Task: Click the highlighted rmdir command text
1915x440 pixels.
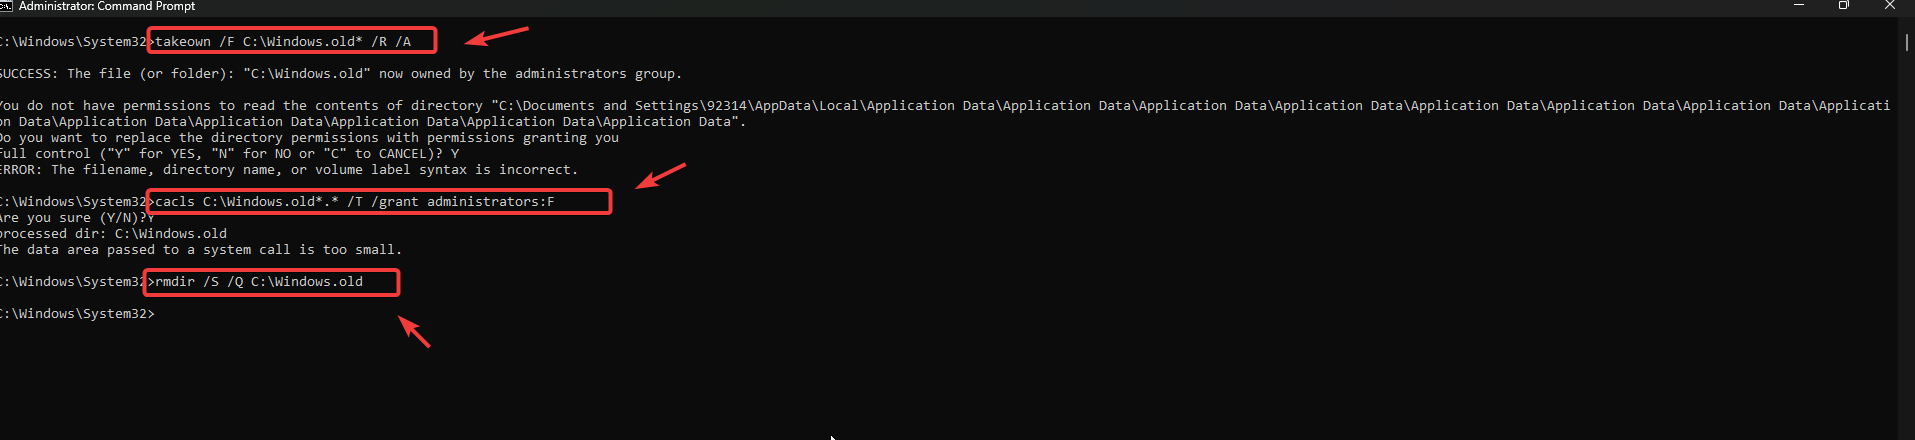Action: point(259,282)
